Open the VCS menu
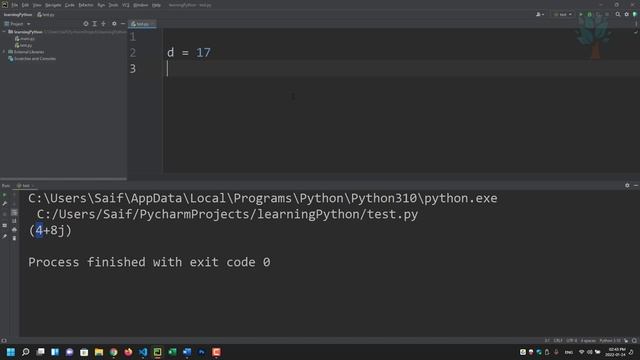Image resolution: width=640 pixels, height=360 pixels. coord(126,5)
